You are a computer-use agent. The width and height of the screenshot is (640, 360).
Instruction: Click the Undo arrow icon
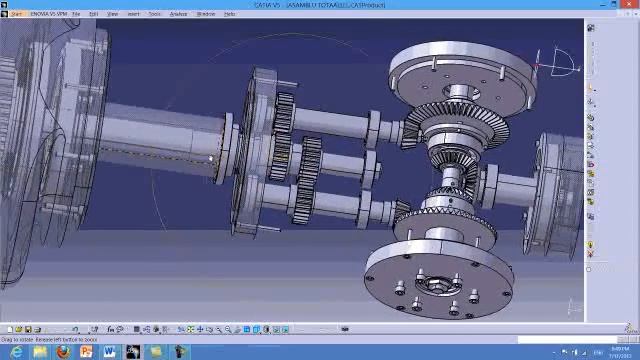point(75,329)
